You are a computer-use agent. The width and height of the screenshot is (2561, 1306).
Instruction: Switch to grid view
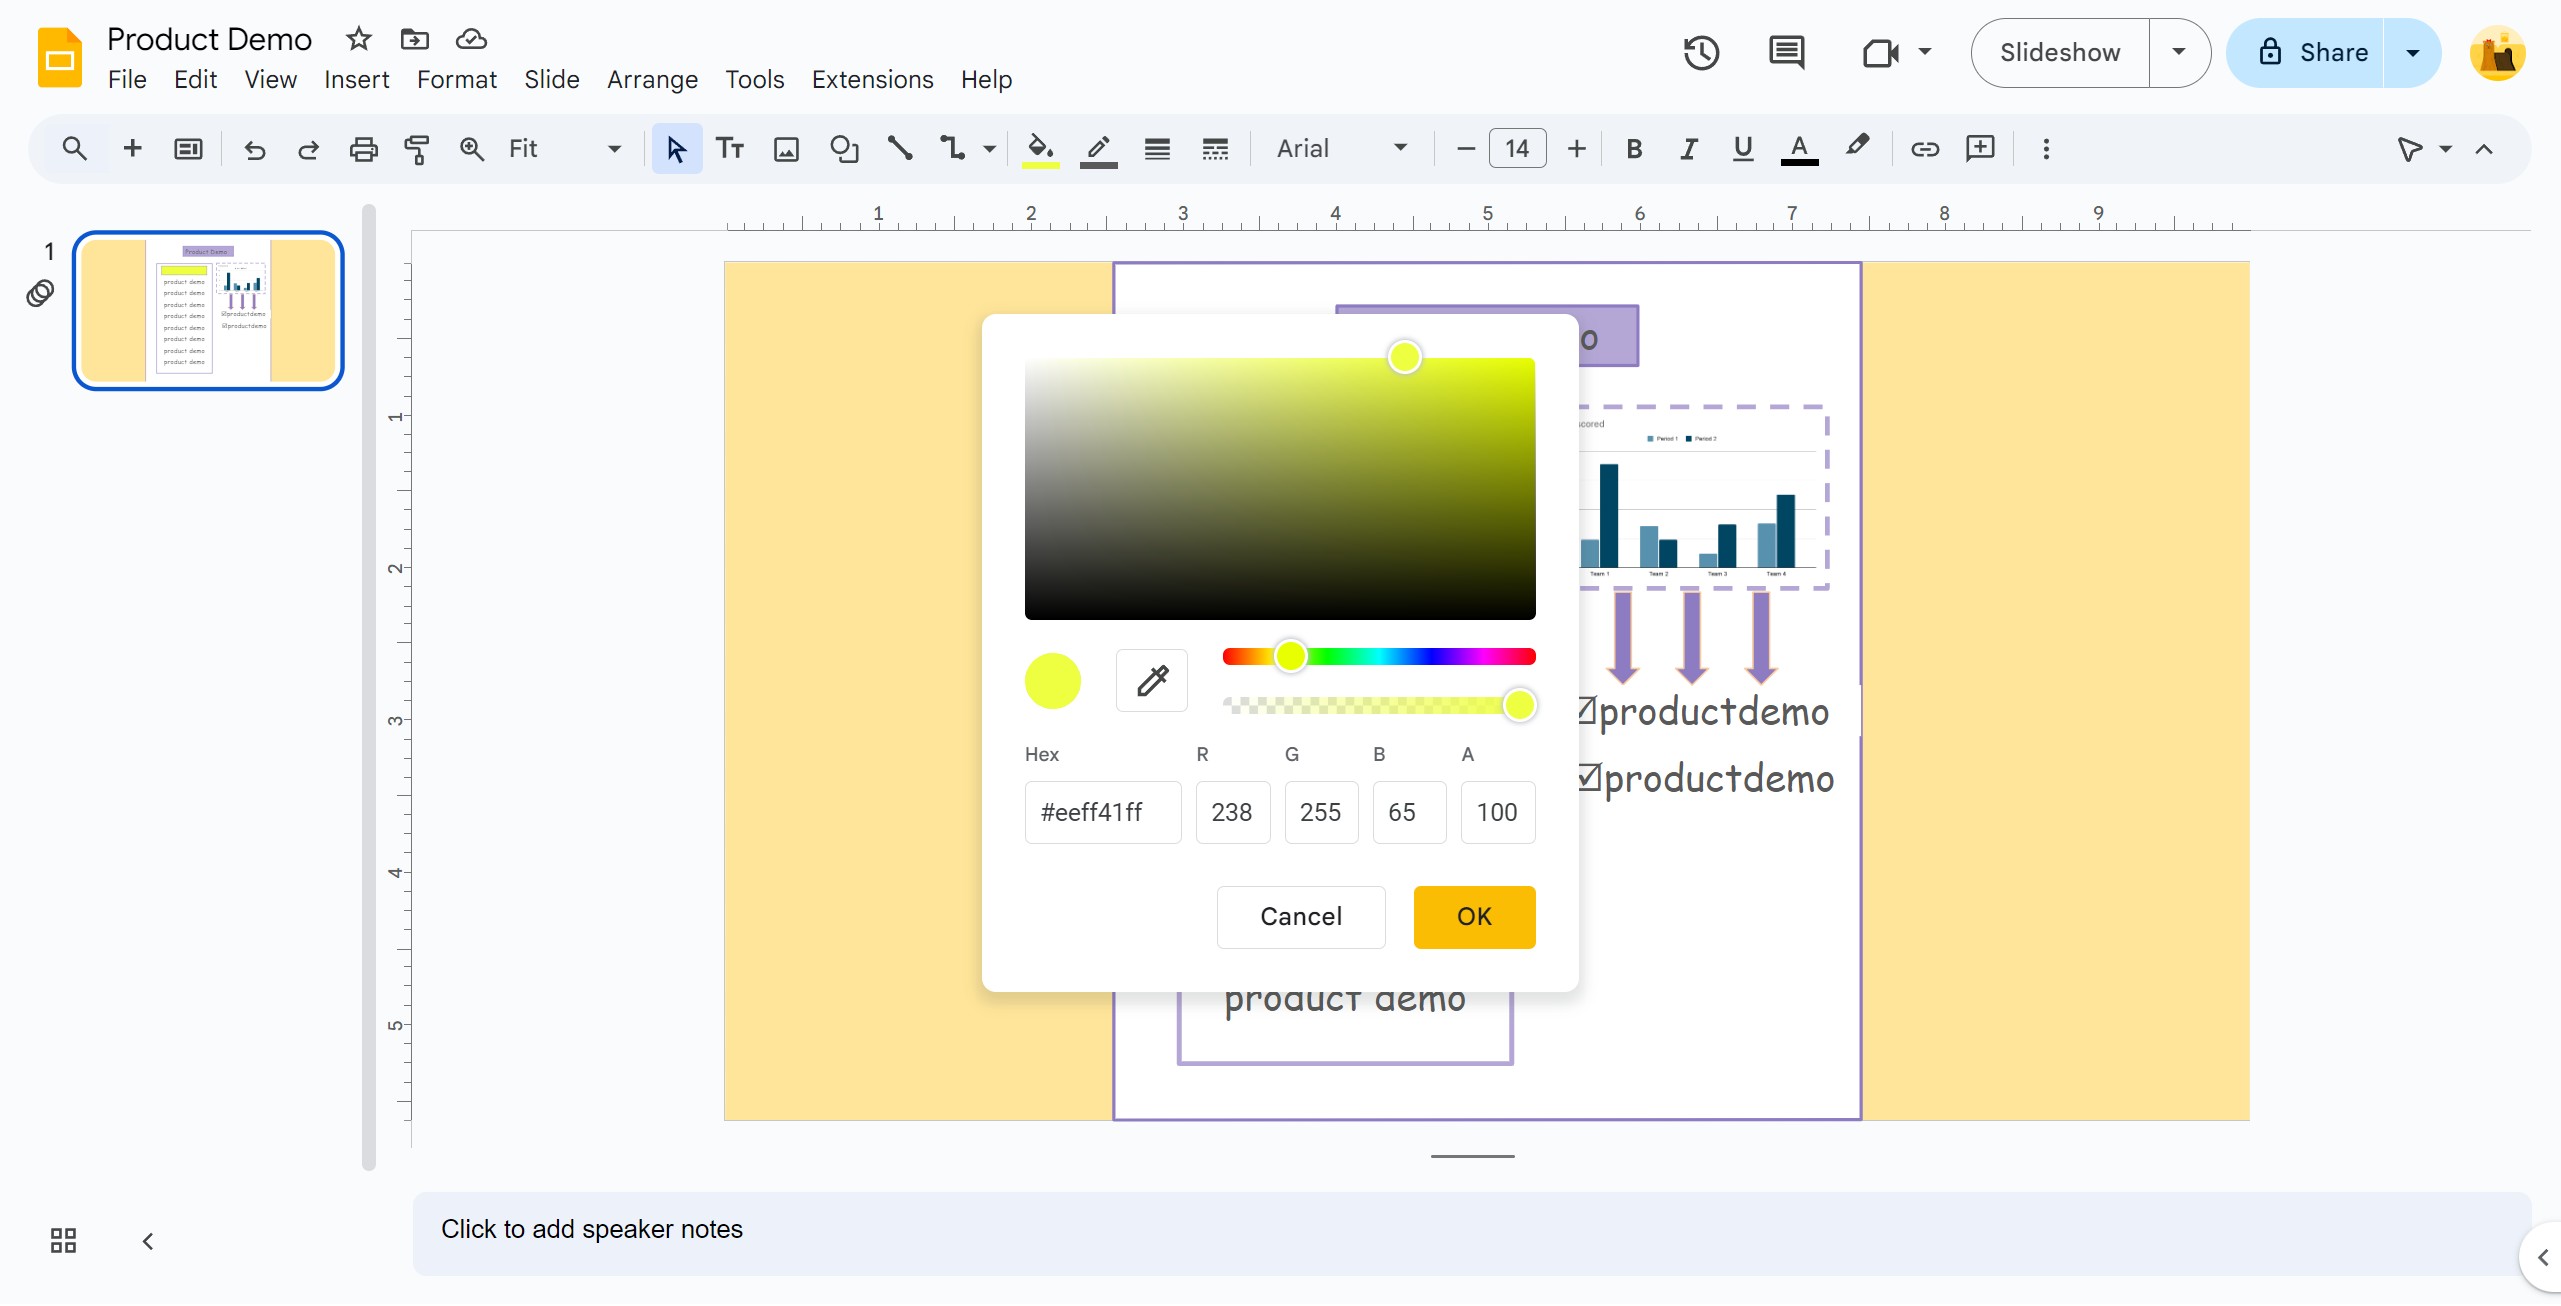click(63, 1241)
